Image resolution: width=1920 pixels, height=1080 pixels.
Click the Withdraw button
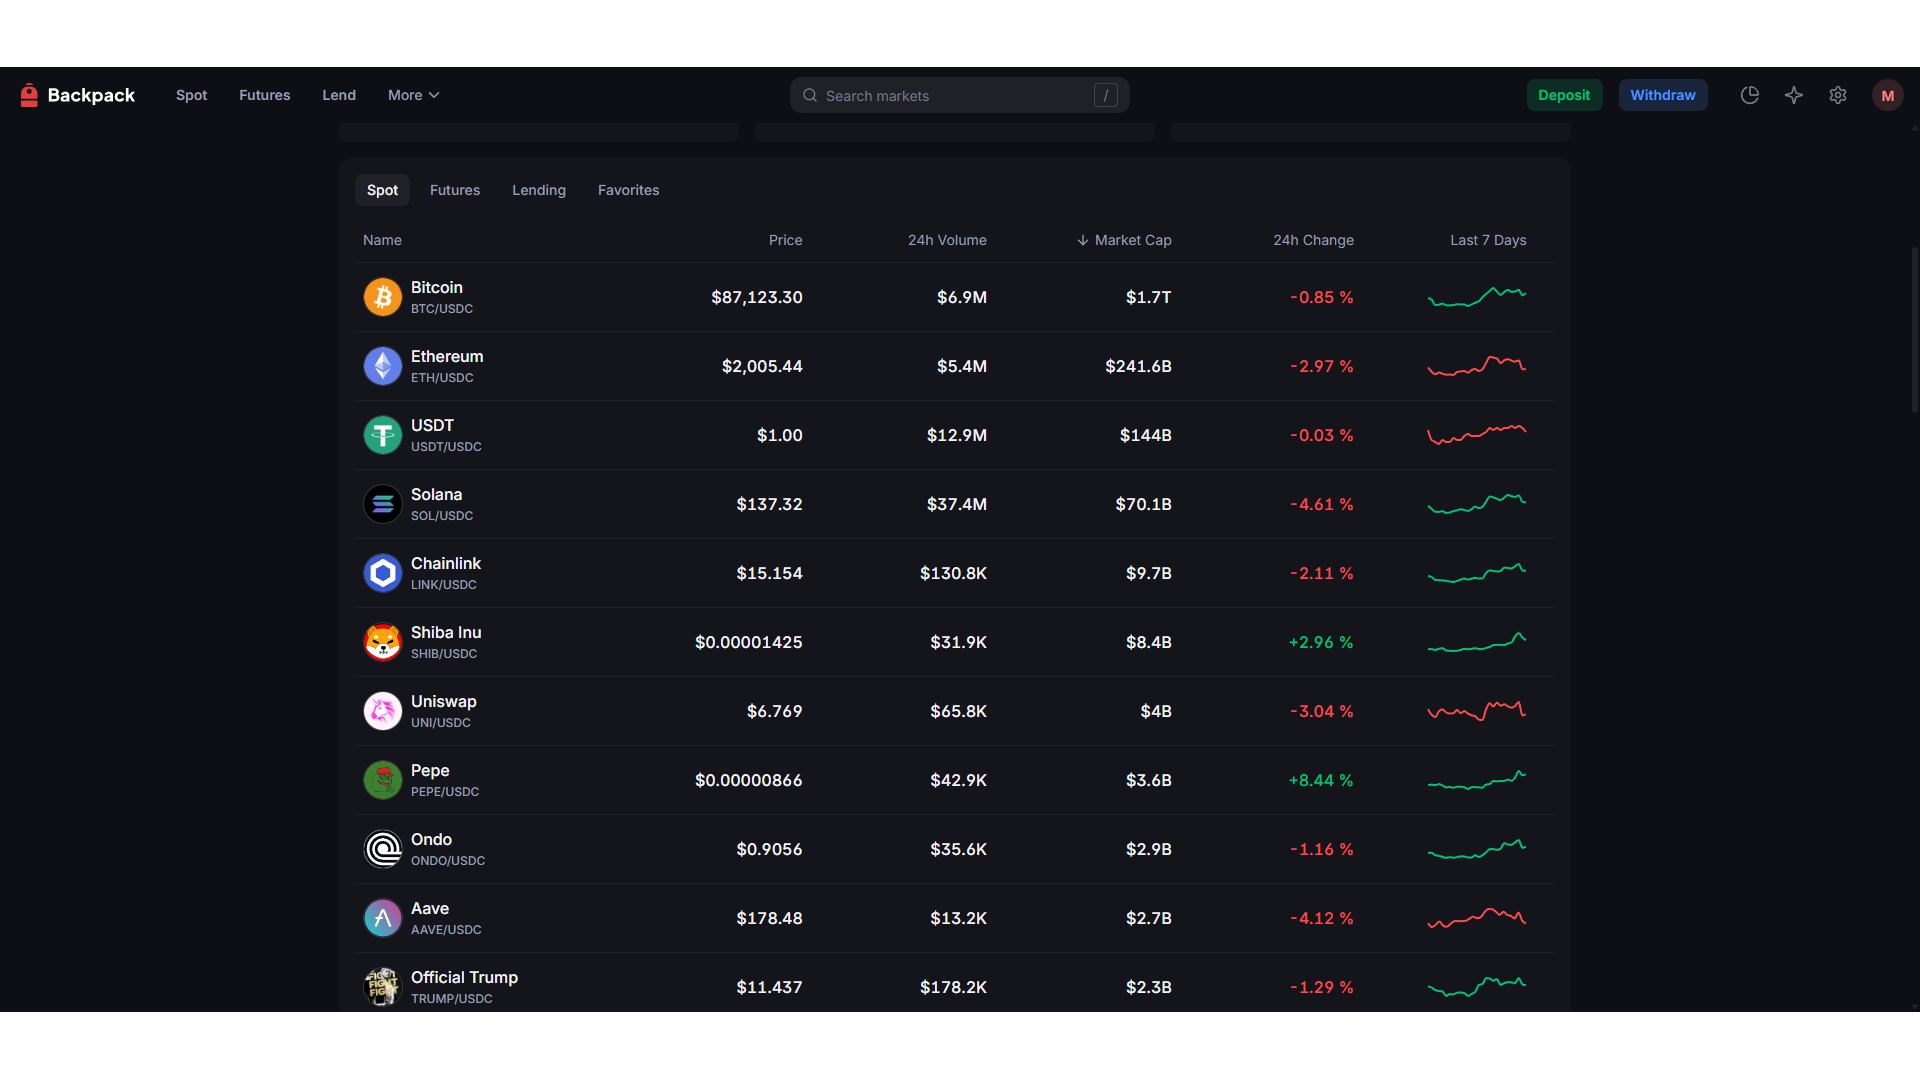[x=1663, y=95]
